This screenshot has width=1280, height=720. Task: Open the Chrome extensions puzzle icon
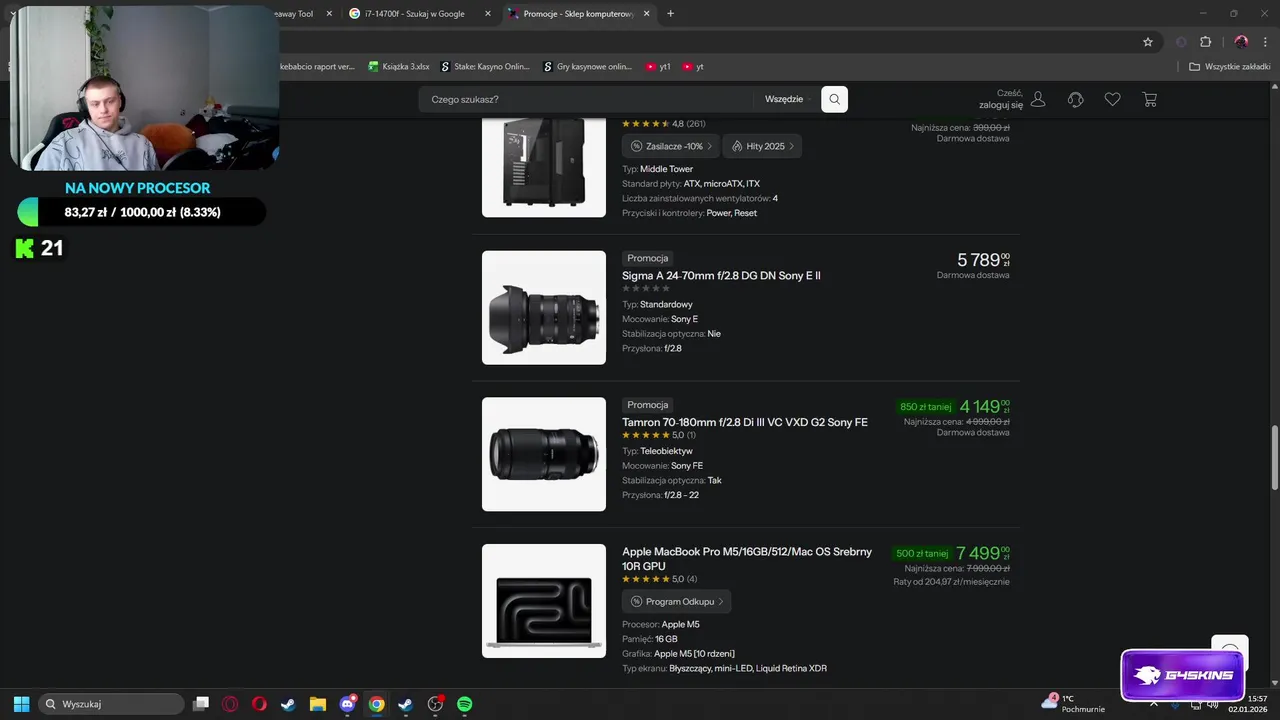1205,42
